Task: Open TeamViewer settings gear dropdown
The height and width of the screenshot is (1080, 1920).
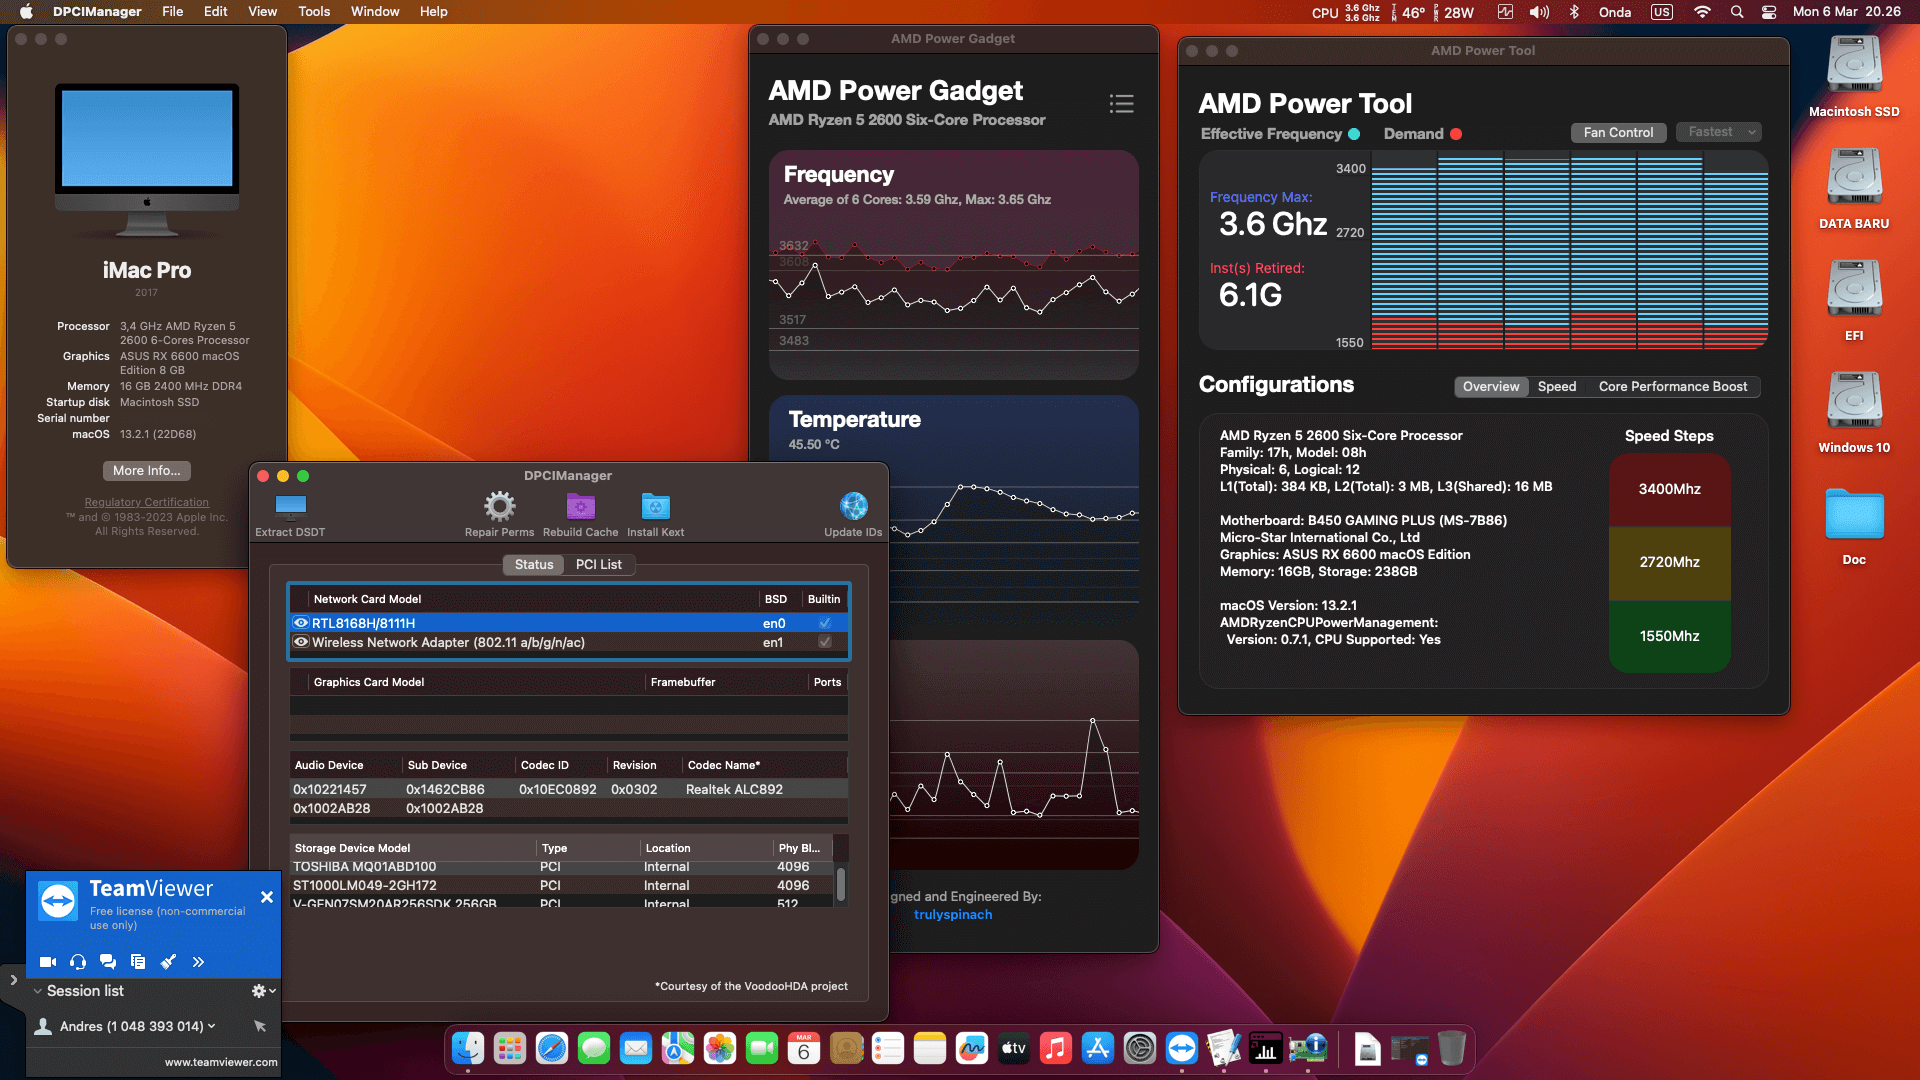Action: [263, 991]
